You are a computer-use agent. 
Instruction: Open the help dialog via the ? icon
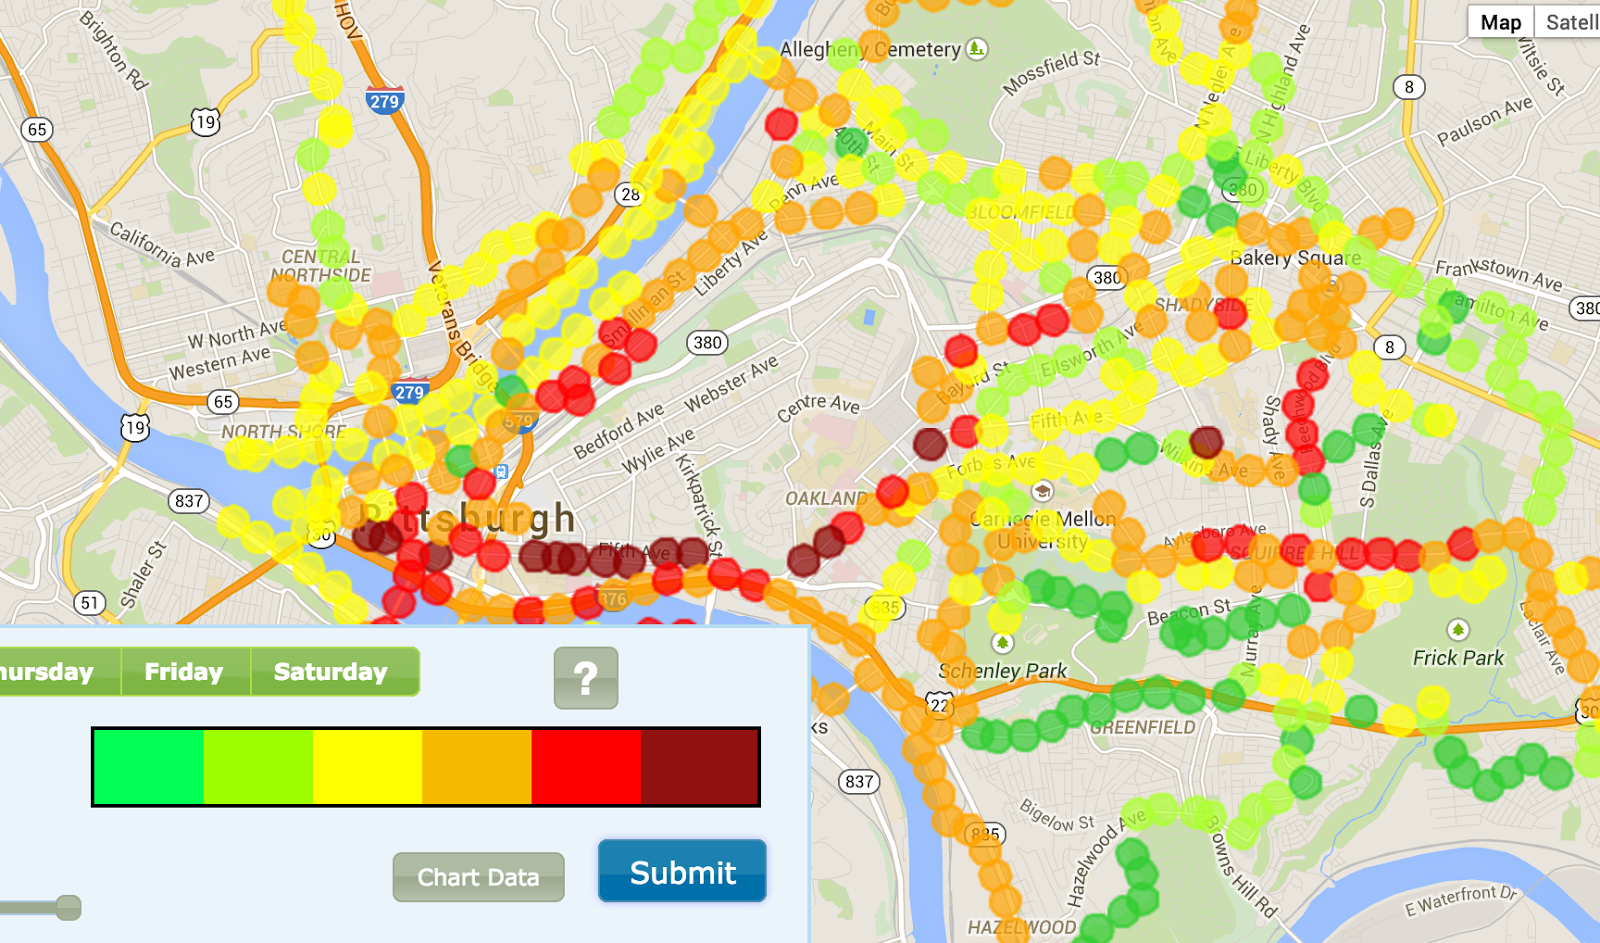[585, 677]
